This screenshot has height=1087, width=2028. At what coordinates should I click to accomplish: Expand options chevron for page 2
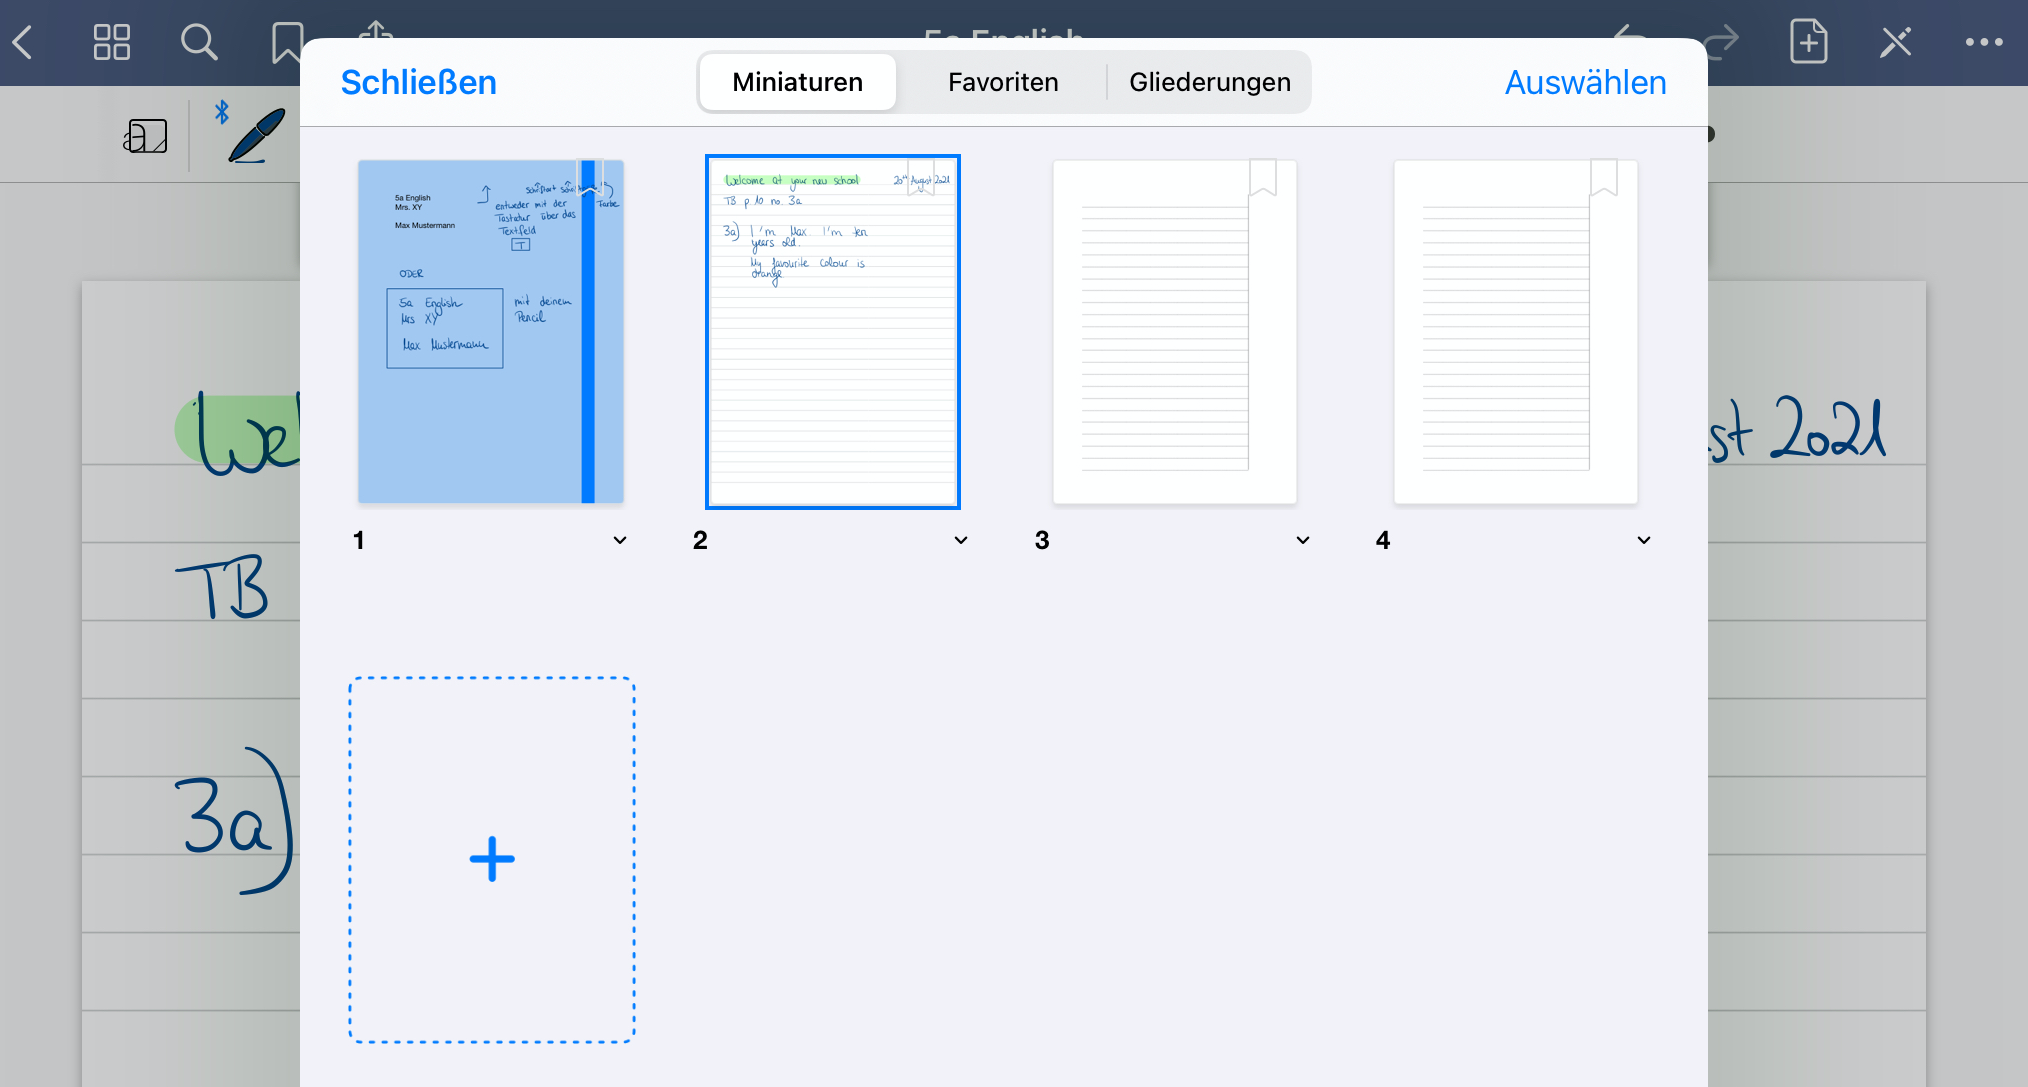point(961,540)
